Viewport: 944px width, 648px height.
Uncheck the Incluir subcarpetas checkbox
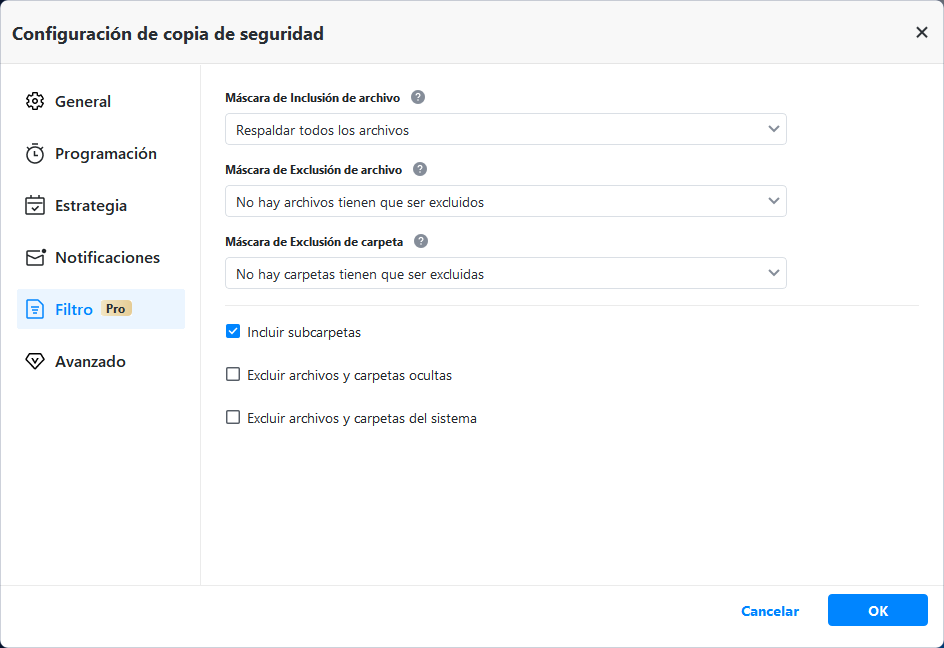(x=233, y=332)
